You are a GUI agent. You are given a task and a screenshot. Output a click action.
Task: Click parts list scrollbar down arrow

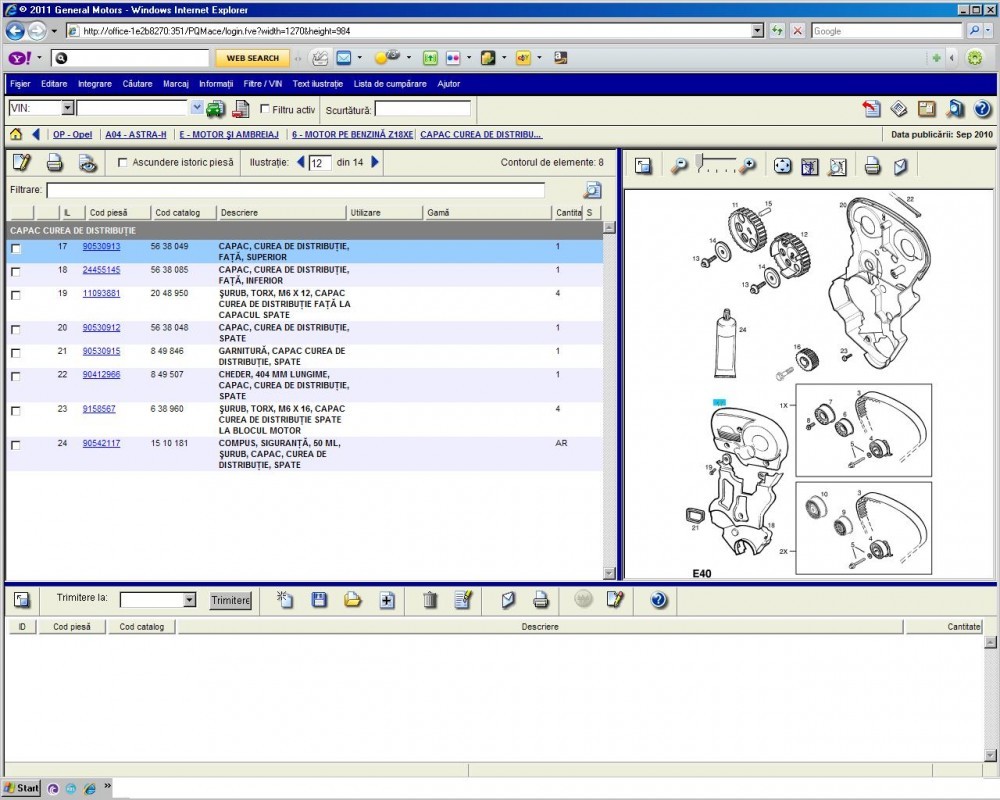609,573
